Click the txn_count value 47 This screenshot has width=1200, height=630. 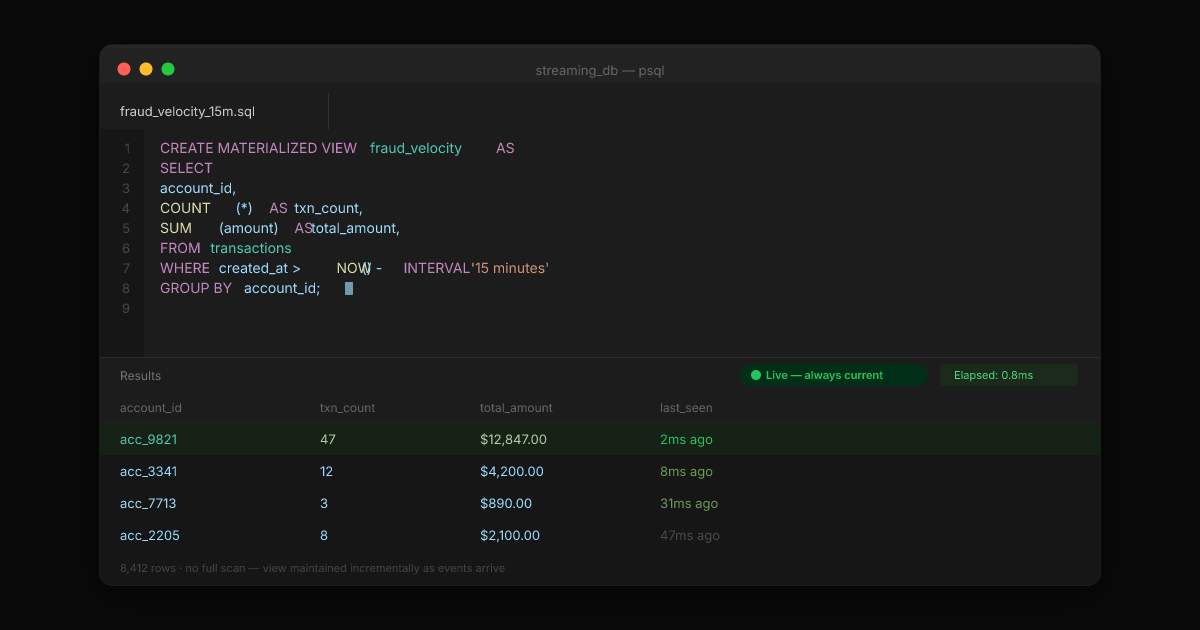328,439
